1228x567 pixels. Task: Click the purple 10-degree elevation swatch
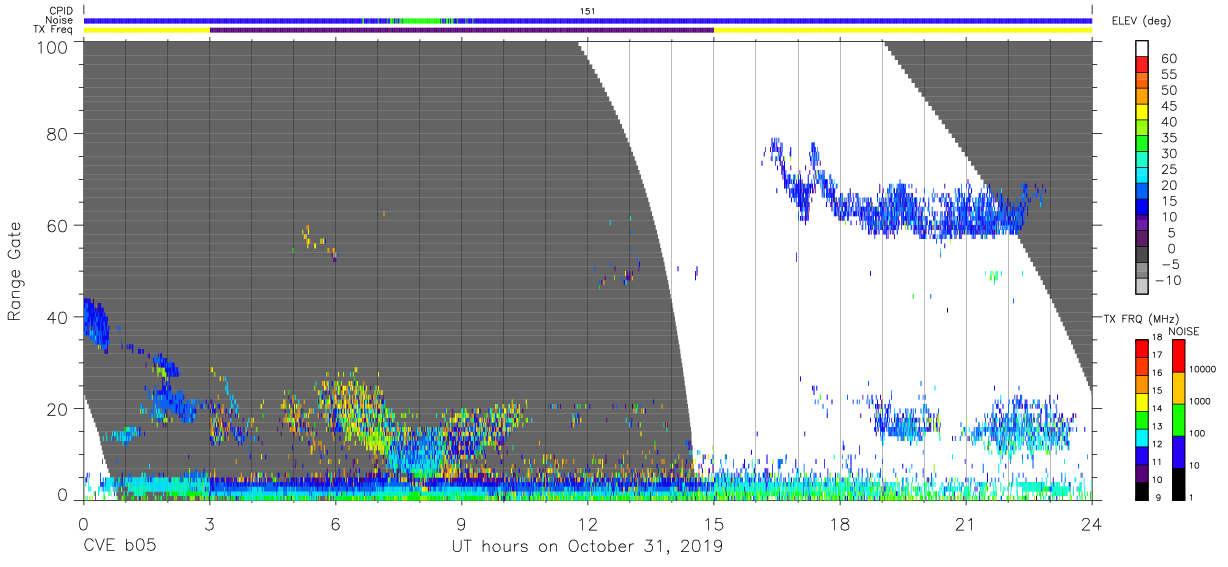1144,222
